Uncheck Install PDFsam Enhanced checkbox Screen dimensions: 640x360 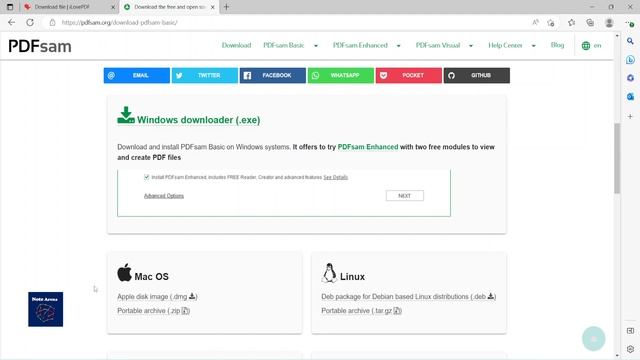(x=147, y=177)
